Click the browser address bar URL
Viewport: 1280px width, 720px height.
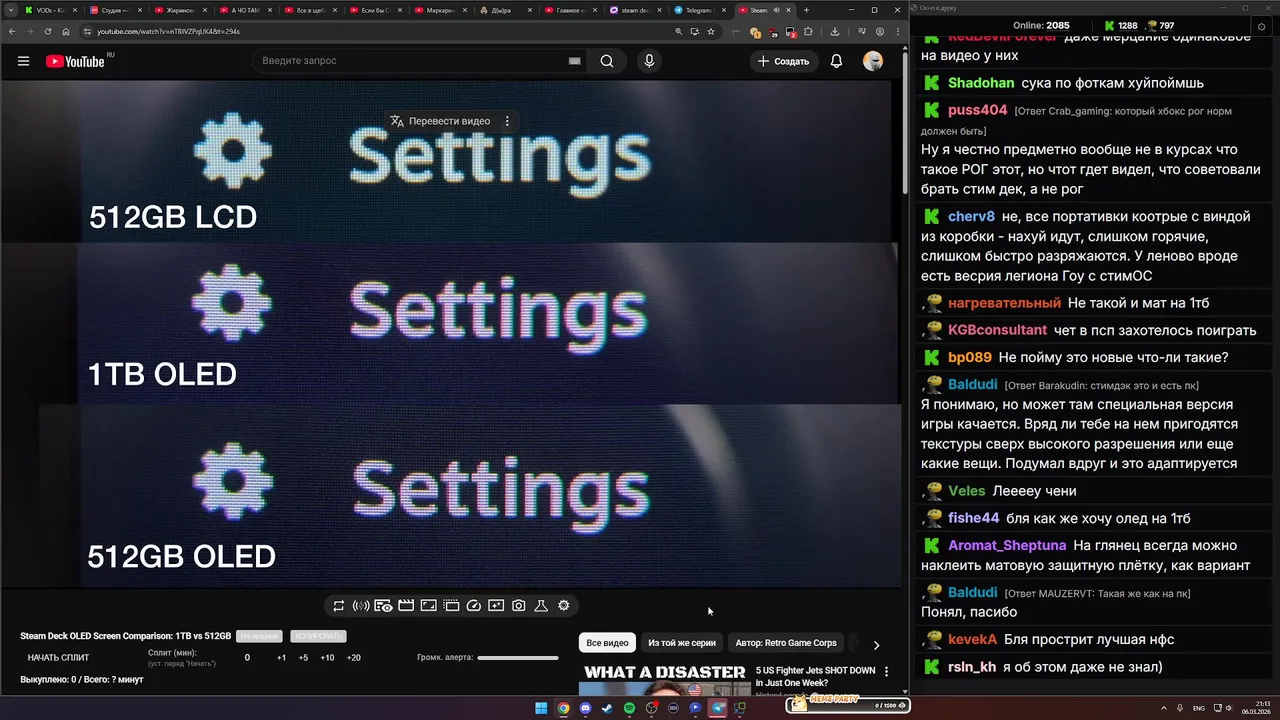point(168,31)
